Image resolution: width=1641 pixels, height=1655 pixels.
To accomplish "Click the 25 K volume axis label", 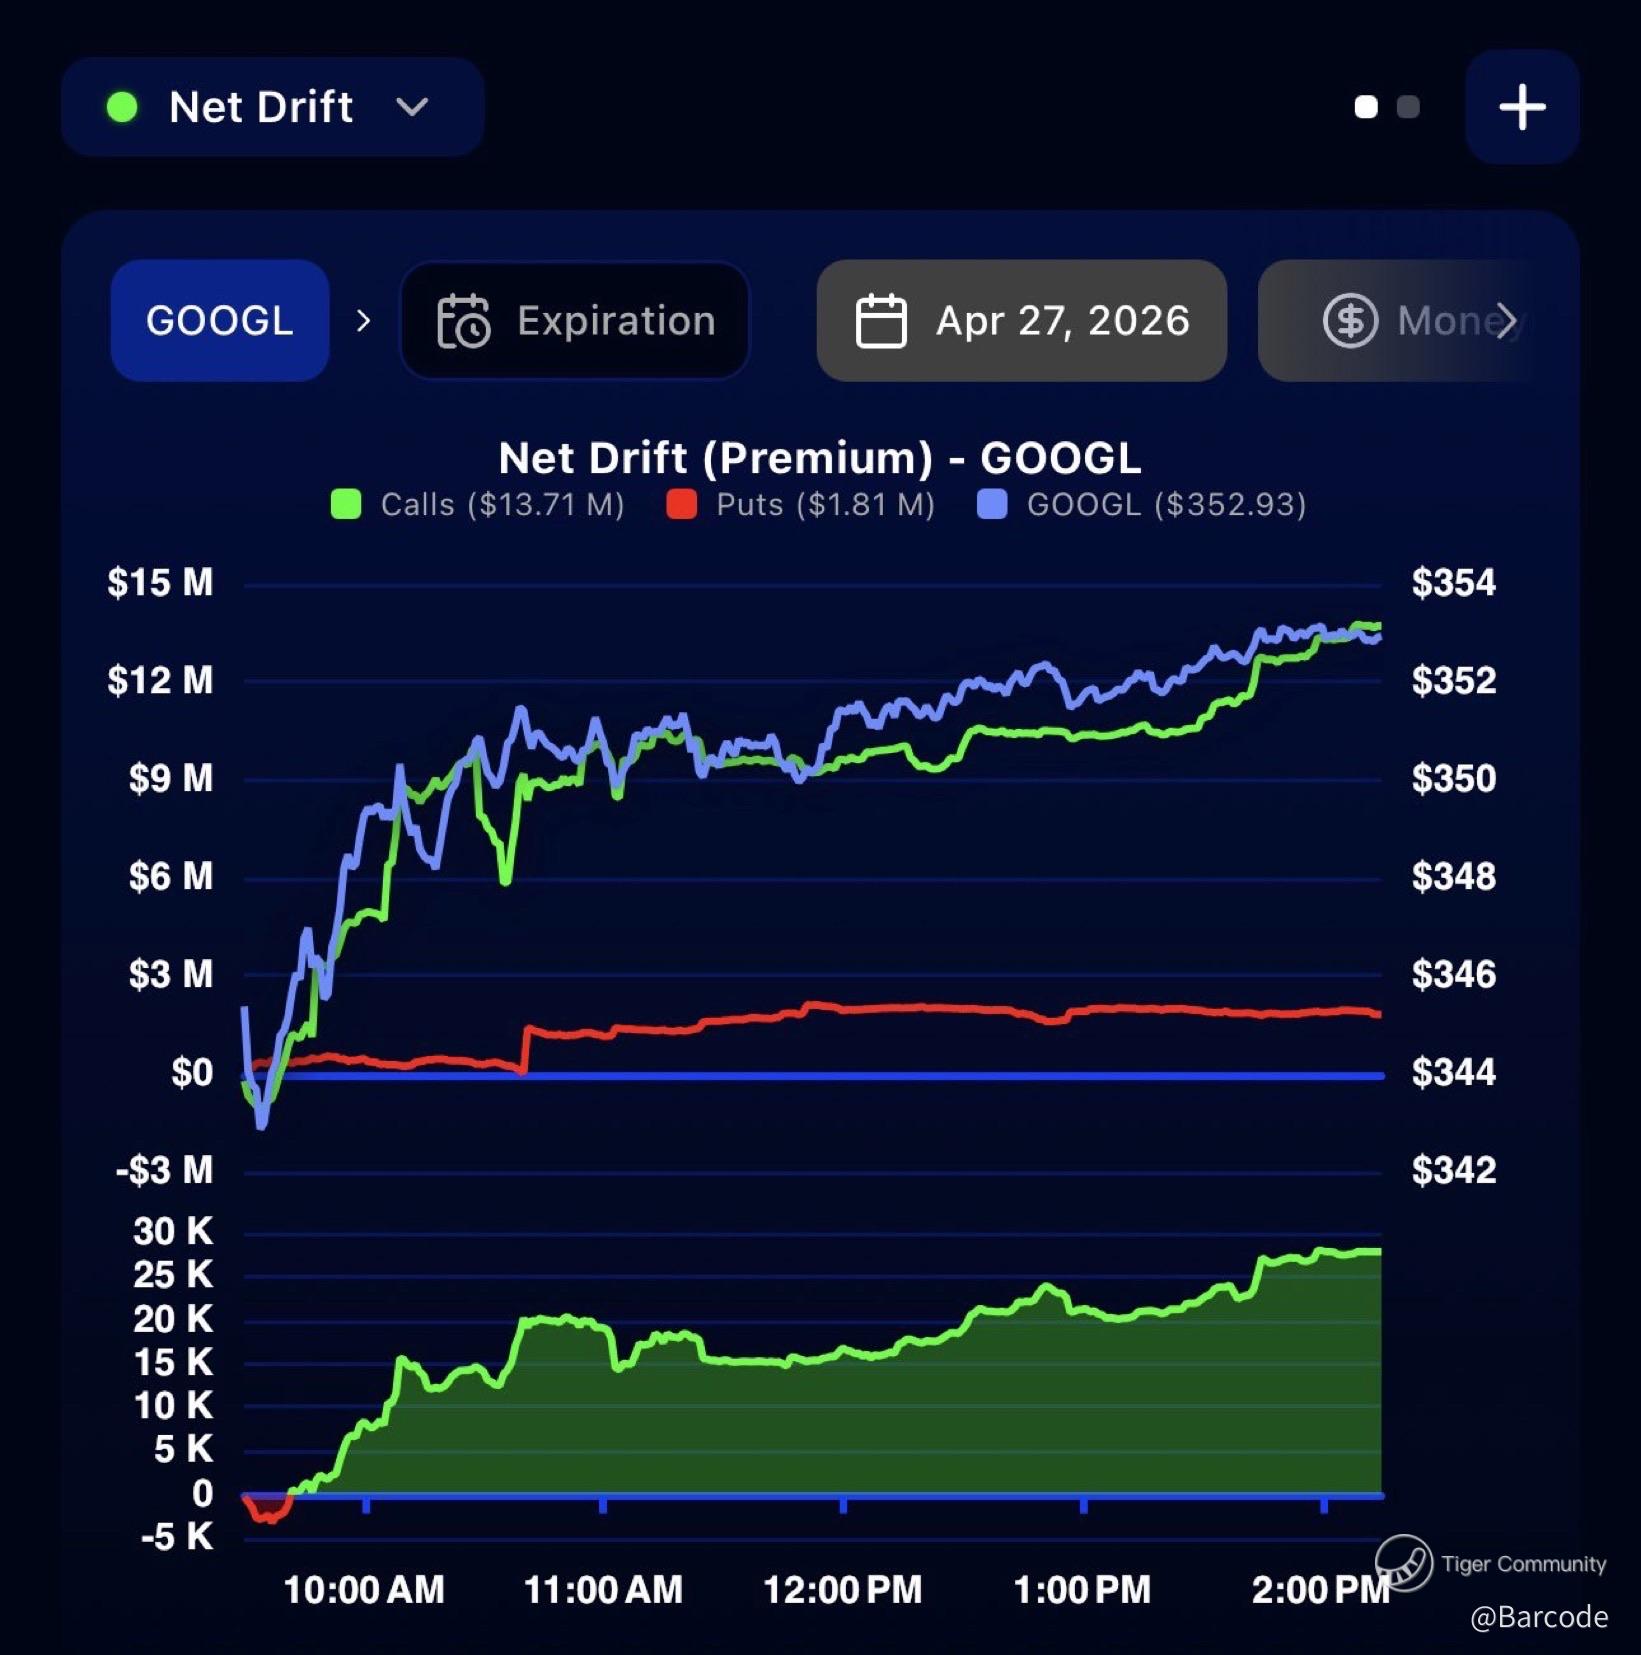I will 173,1275.
